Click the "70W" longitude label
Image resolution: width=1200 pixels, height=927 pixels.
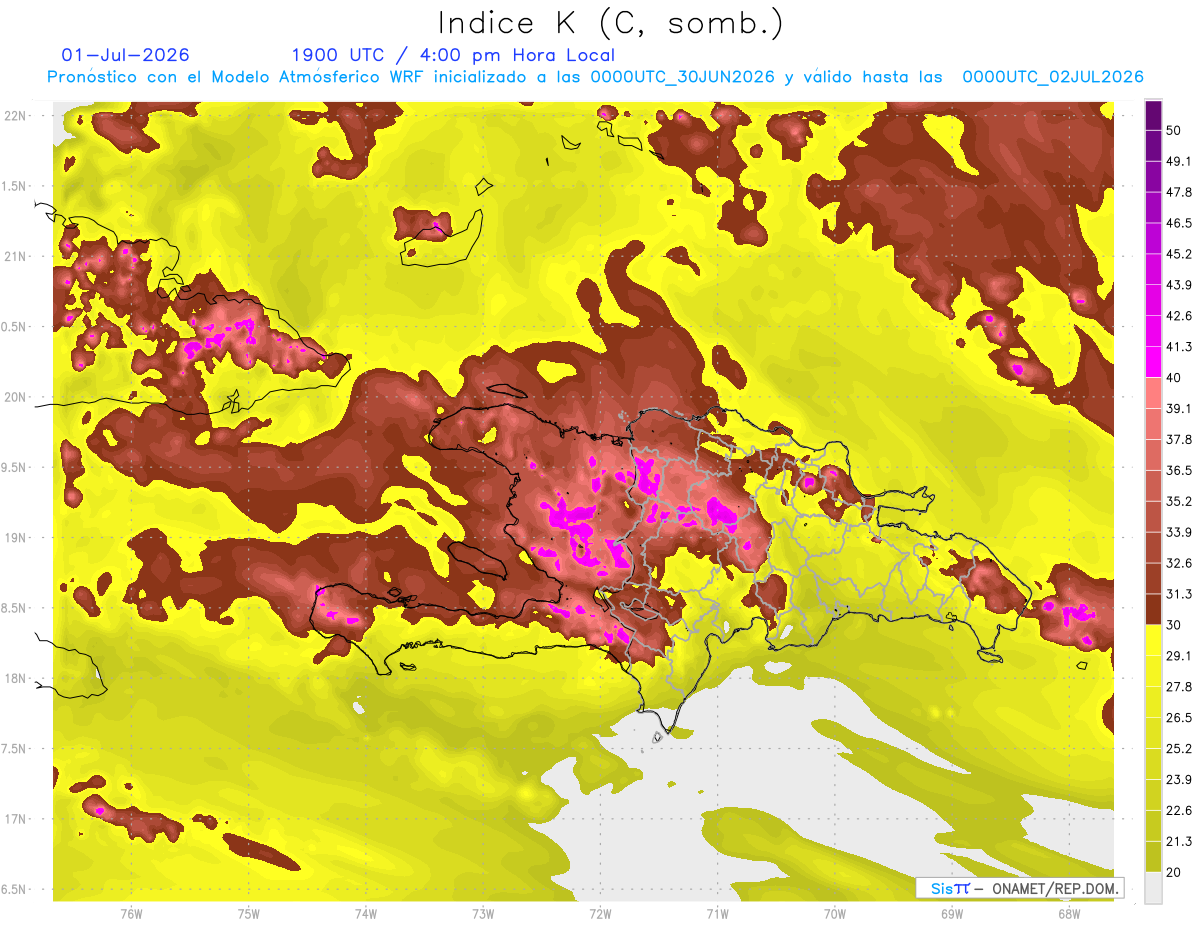[834, 914]
